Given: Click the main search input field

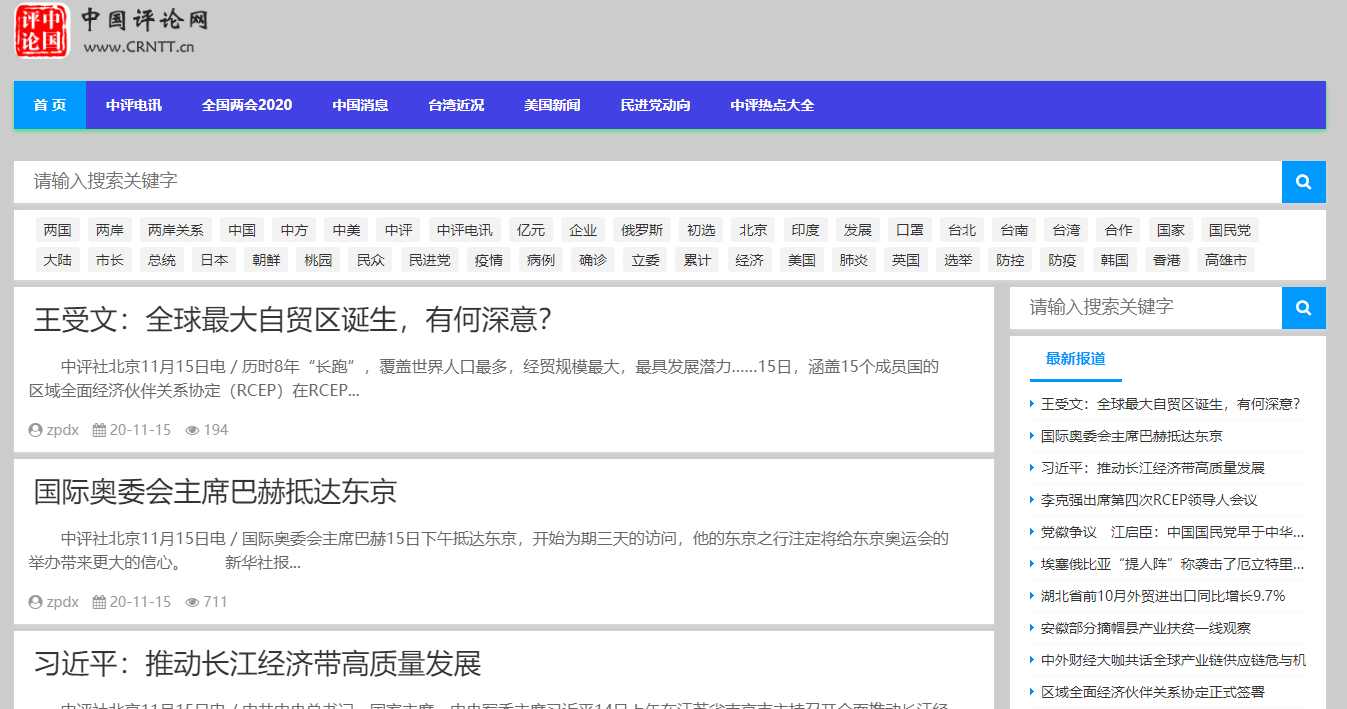Looking at the screenshot, I should pyautogui.click(x=600, y=181).
